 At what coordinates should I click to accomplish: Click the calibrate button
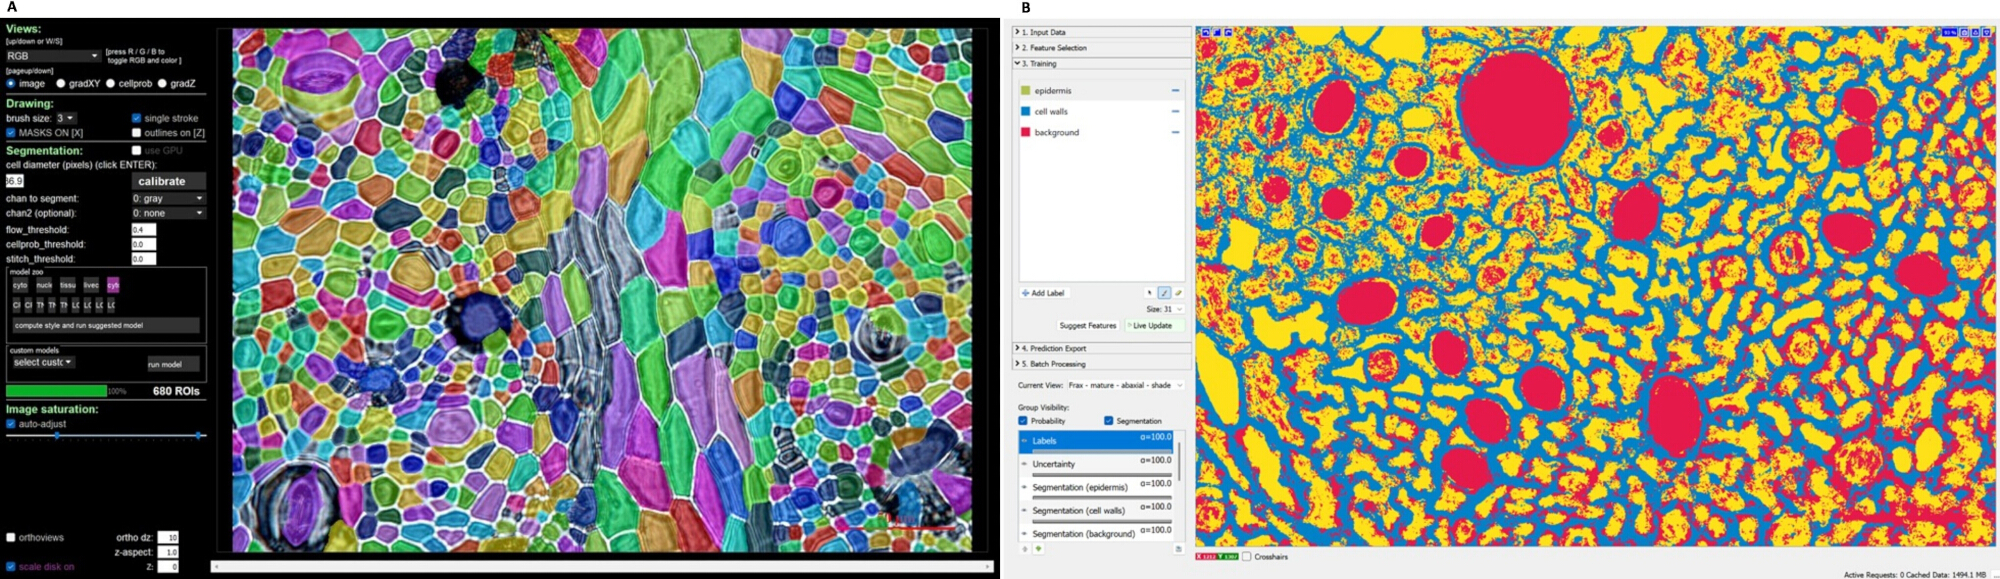[x=168, y=181]
